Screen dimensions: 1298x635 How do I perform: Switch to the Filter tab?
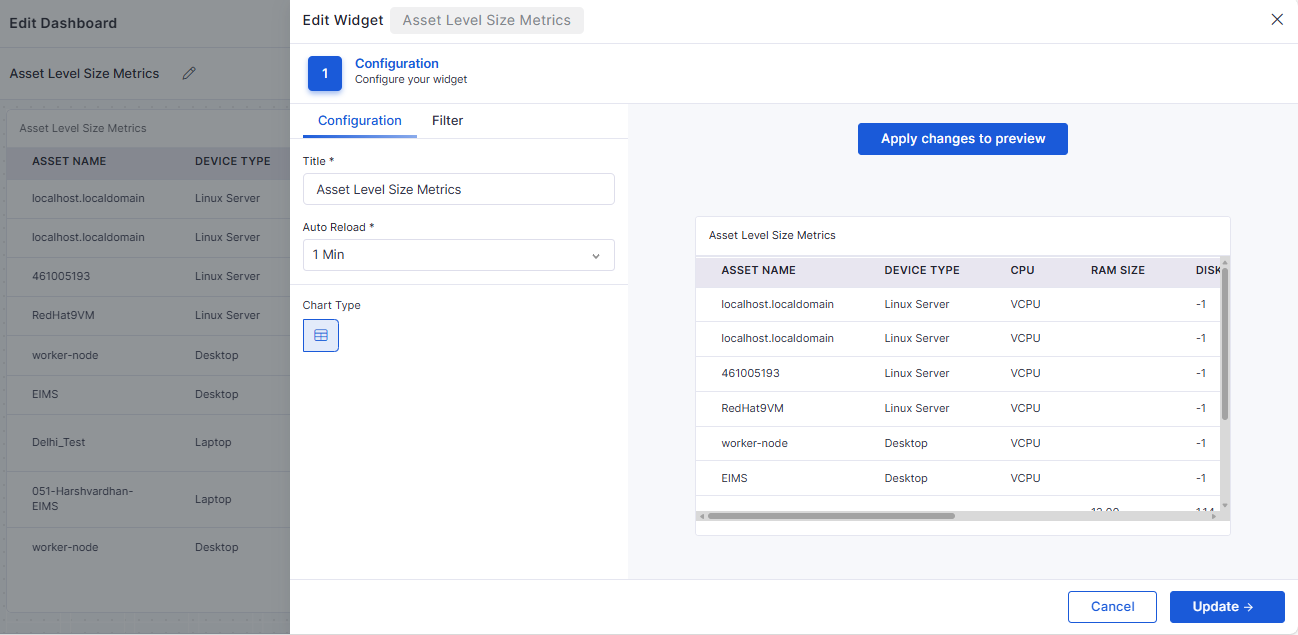tap(447, 121)
